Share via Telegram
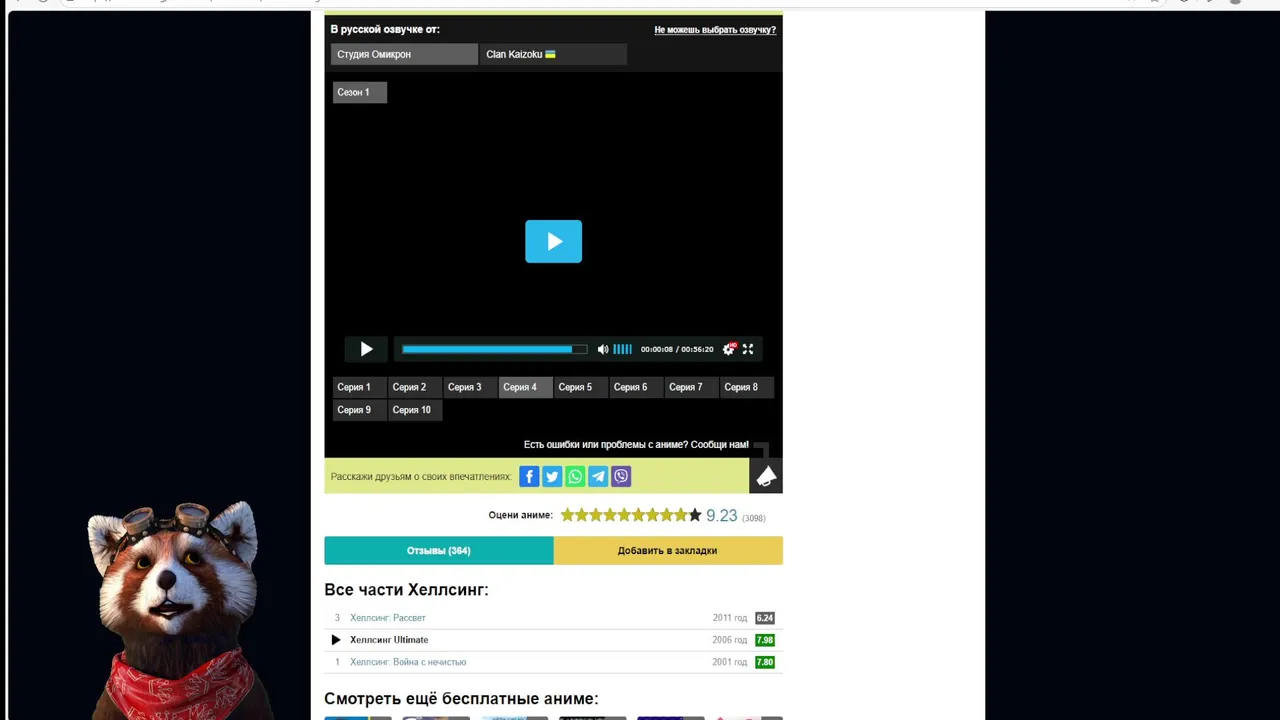 [598, 477]
